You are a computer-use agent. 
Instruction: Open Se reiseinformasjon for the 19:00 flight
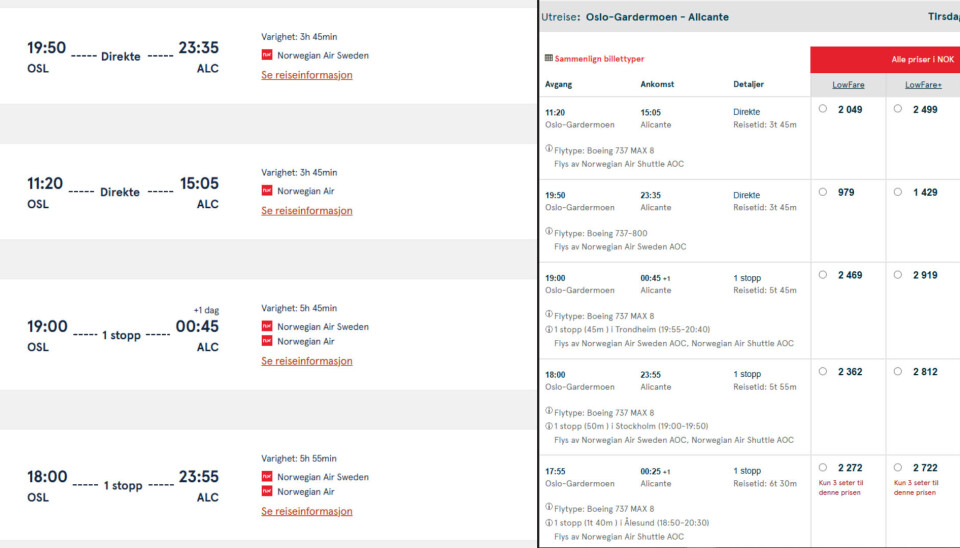pos(307,361)
